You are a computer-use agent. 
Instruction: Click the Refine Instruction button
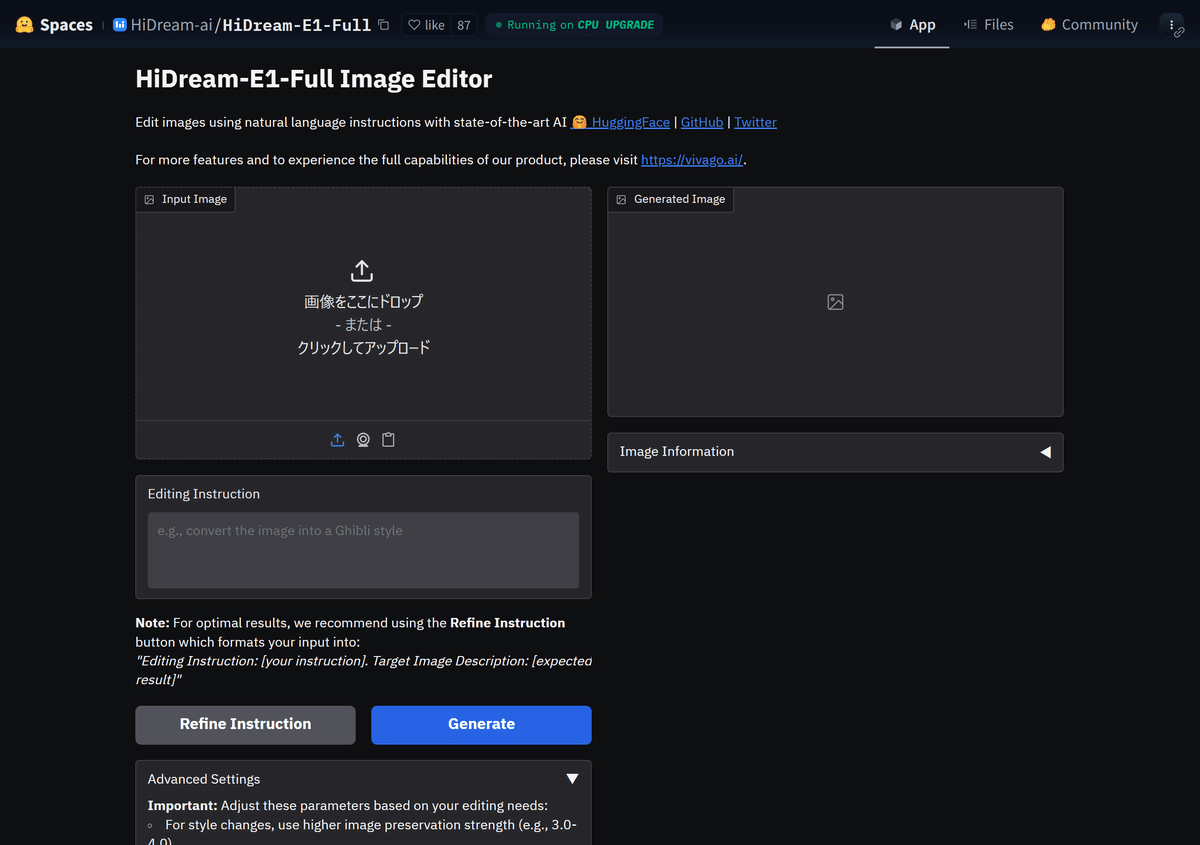coord(245,724)
